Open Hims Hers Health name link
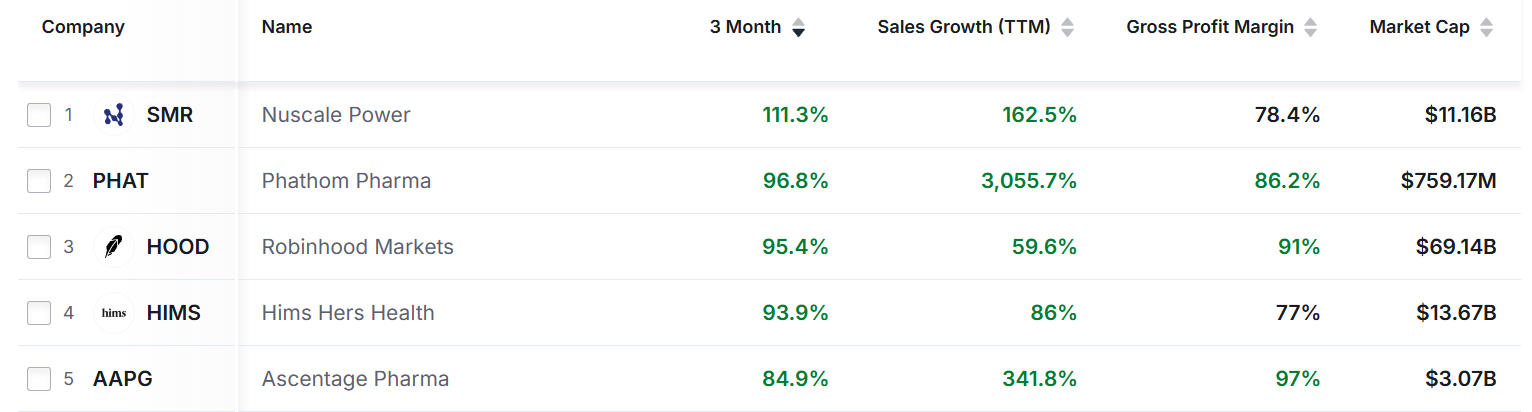 [348, 313]
